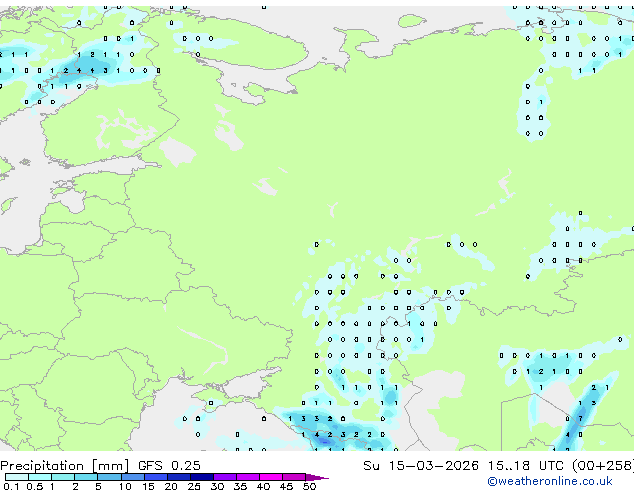Click legend value "40" under the scale

click(263, 486)
